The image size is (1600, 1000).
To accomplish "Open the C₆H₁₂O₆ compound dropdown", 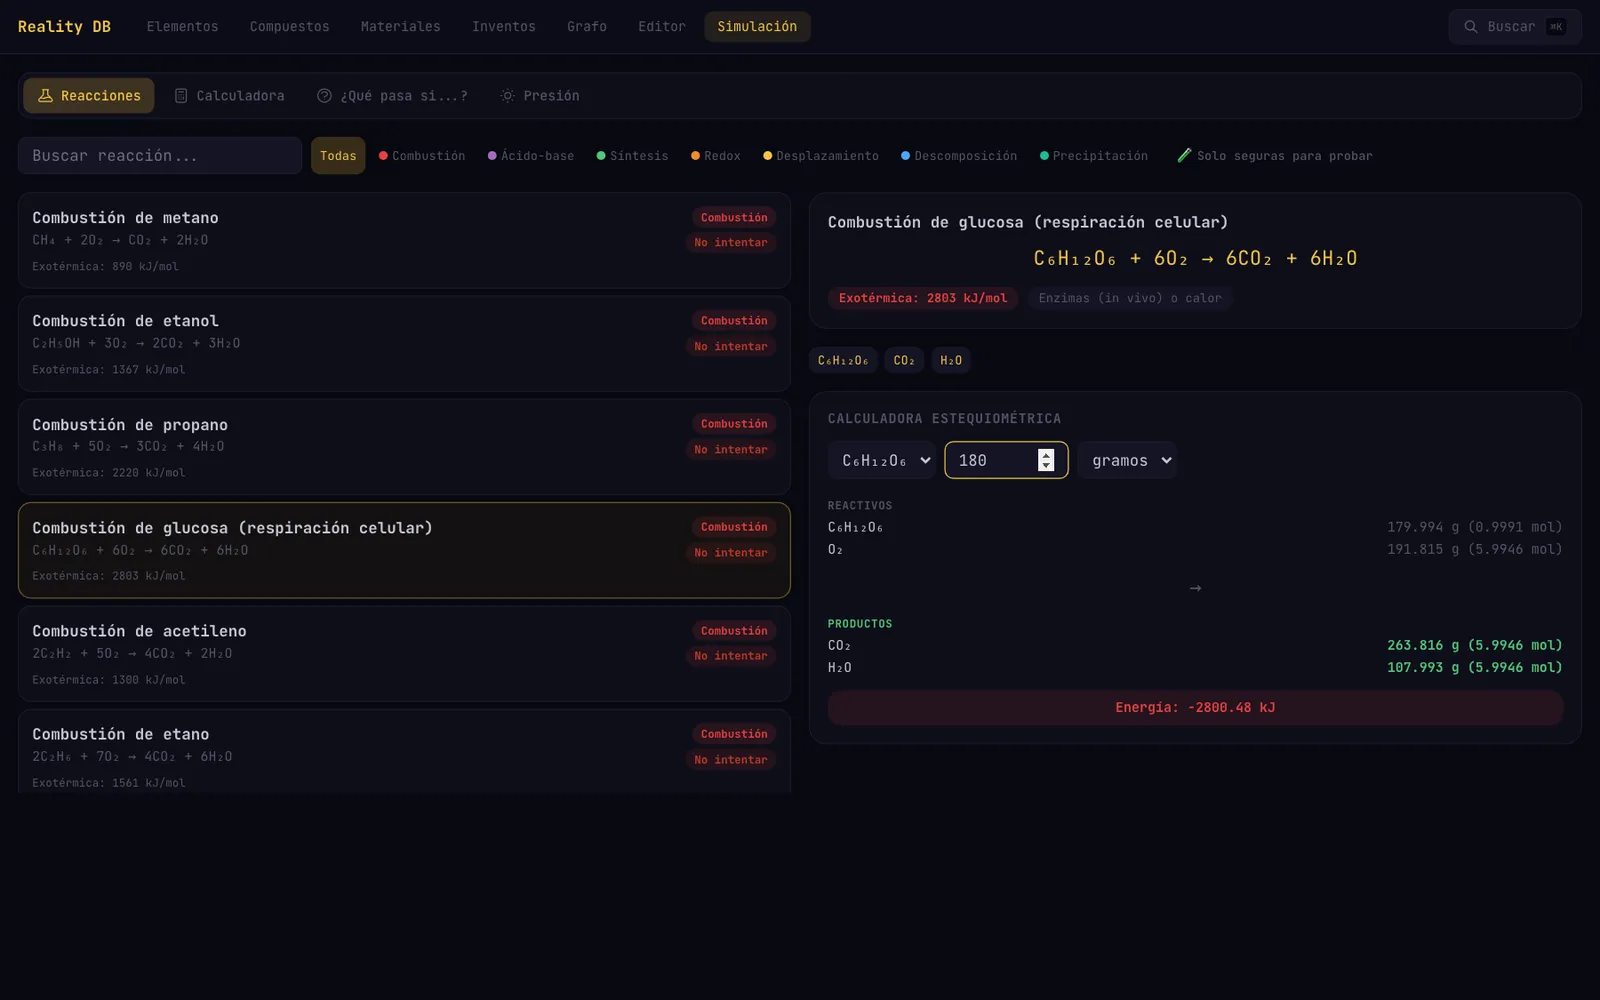I will pyautogui.click(x=882, y=460).
